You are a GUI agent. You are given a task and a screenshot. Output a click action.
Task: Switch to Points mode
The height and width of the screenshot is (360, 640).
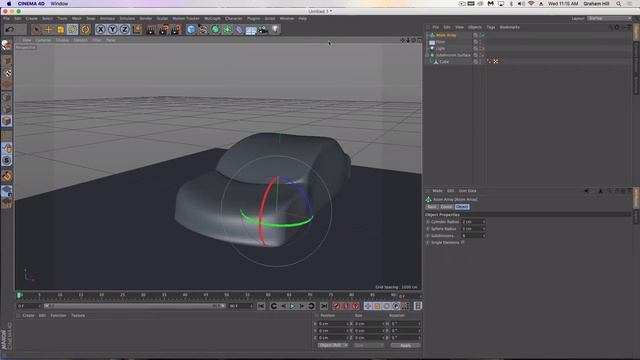point(7,97)
